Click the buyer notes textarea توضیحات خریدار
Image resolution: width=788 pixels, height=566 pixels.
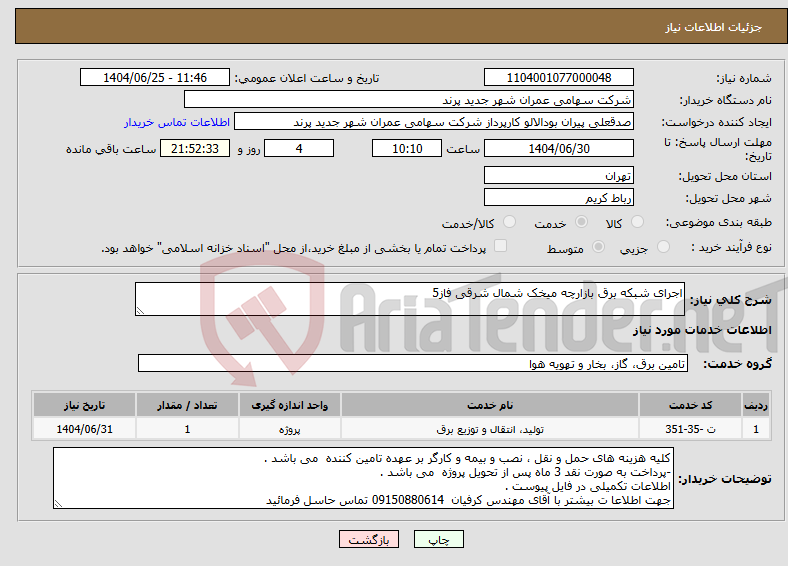coord(363,478)
